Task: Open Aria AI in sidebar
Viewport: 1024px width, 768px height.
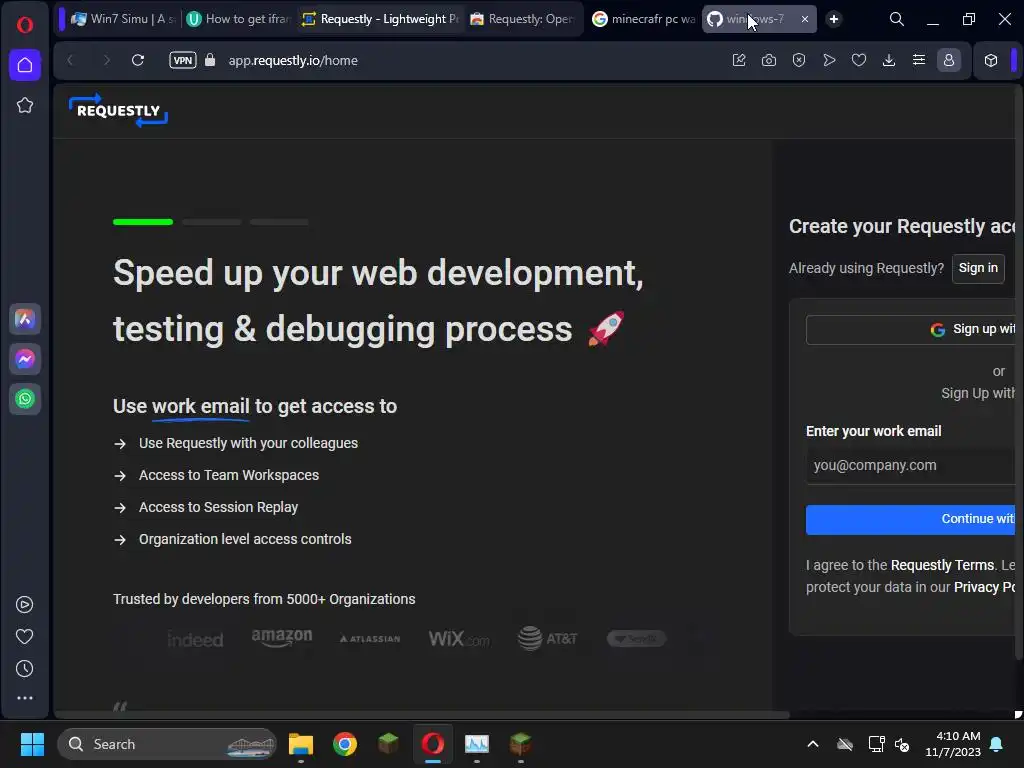Action: (x=25, y=319)
